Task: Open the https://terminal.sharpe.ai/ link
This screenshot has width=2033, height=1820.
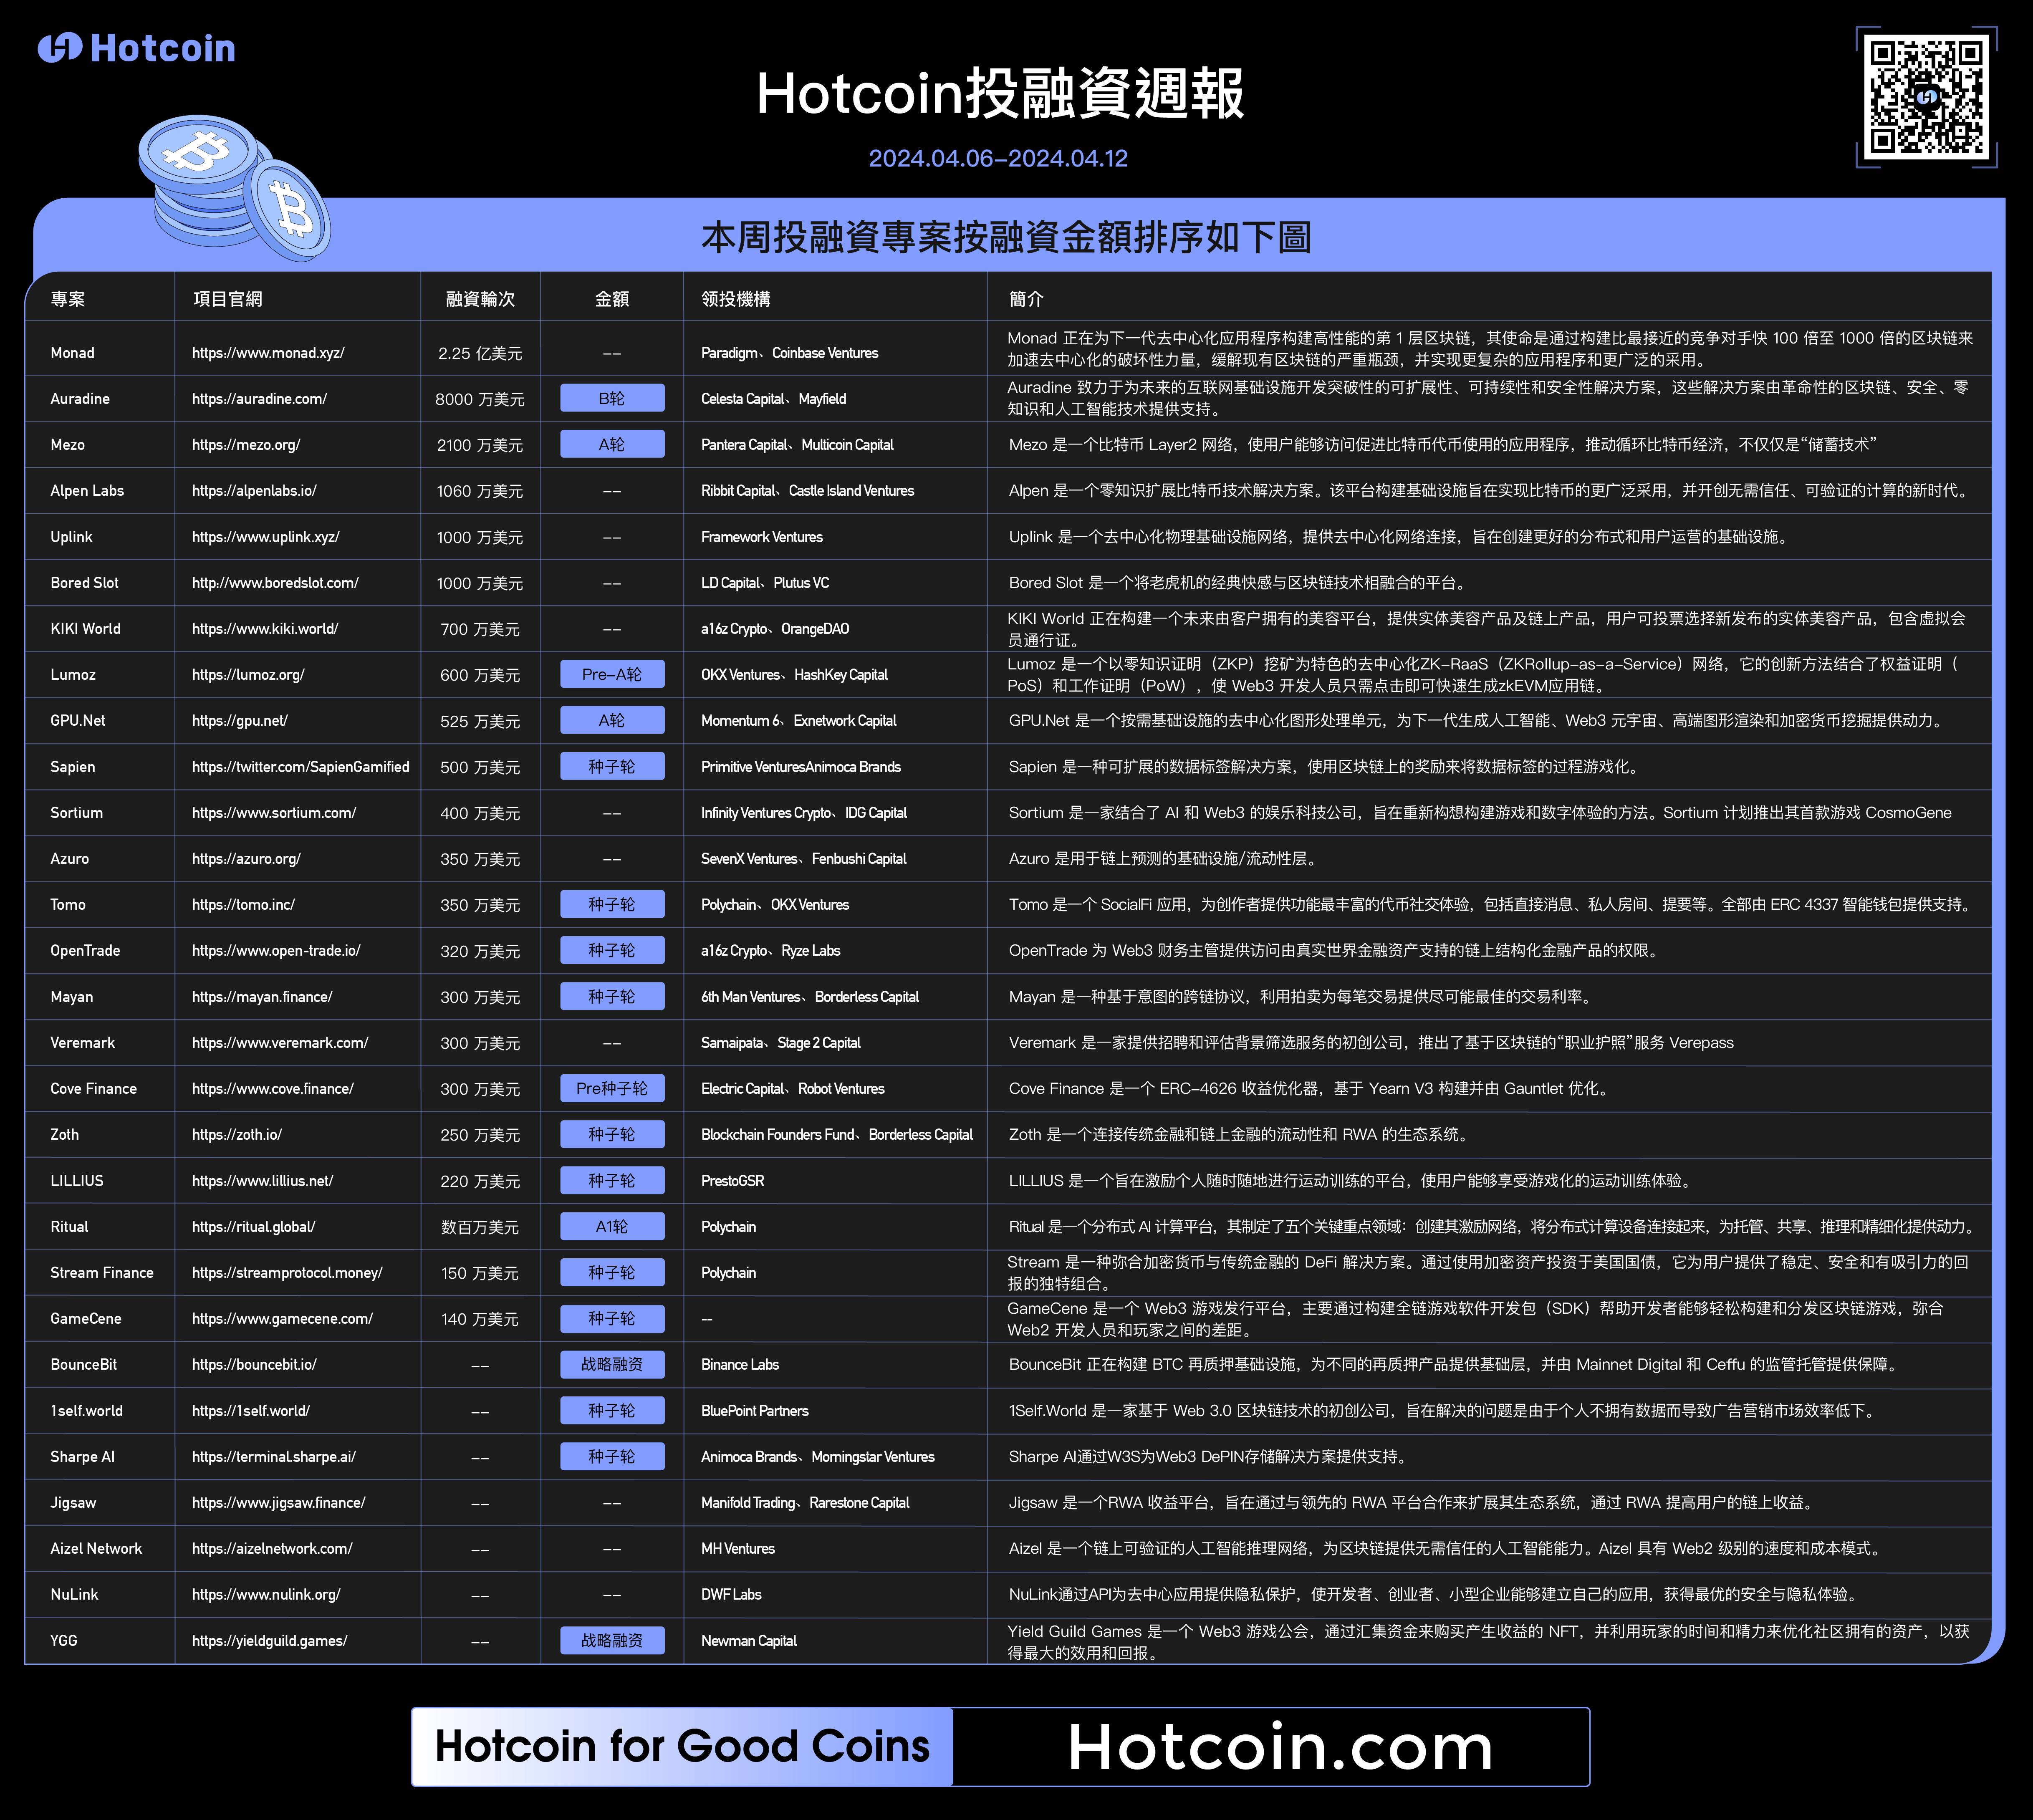Action: [x=274, y=1457]
